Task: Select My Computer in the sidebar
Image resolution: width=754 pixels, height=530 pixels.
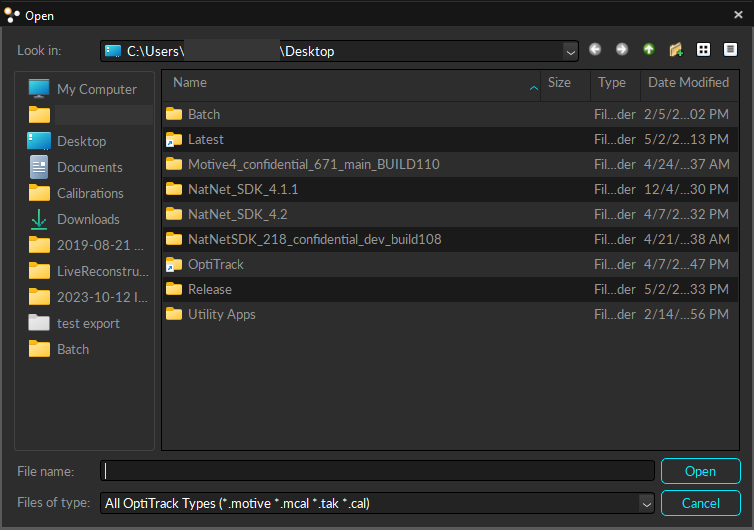Action: [x=96, y=89]
